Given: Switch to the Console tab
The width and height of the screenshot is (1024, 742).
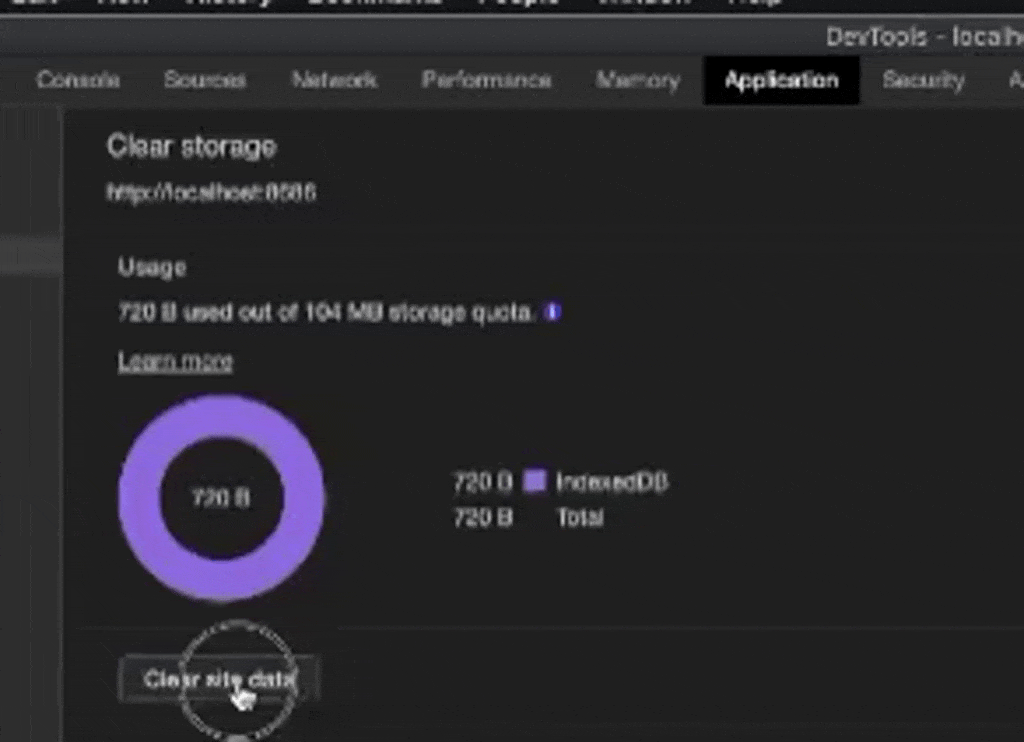Looking at the screenshot, I should tap(78, 80).
